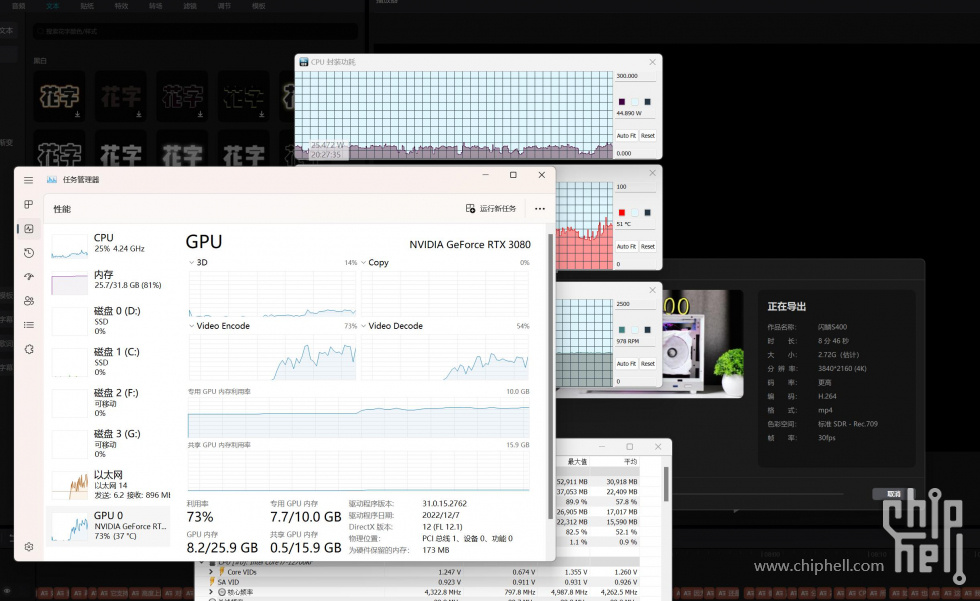The width and height of the screenshot is (980, 601).
Task: Click Auto Fit in the 51 °C temperature graph
Action: 626,246
